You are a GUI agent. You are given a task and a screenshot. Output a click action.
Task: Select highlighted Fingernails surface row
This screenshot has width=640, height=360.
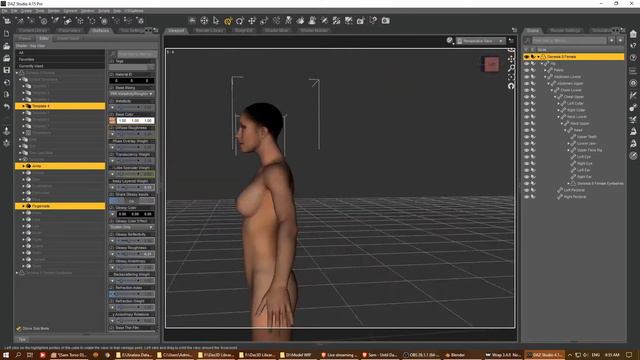click(x=60, y=206)
